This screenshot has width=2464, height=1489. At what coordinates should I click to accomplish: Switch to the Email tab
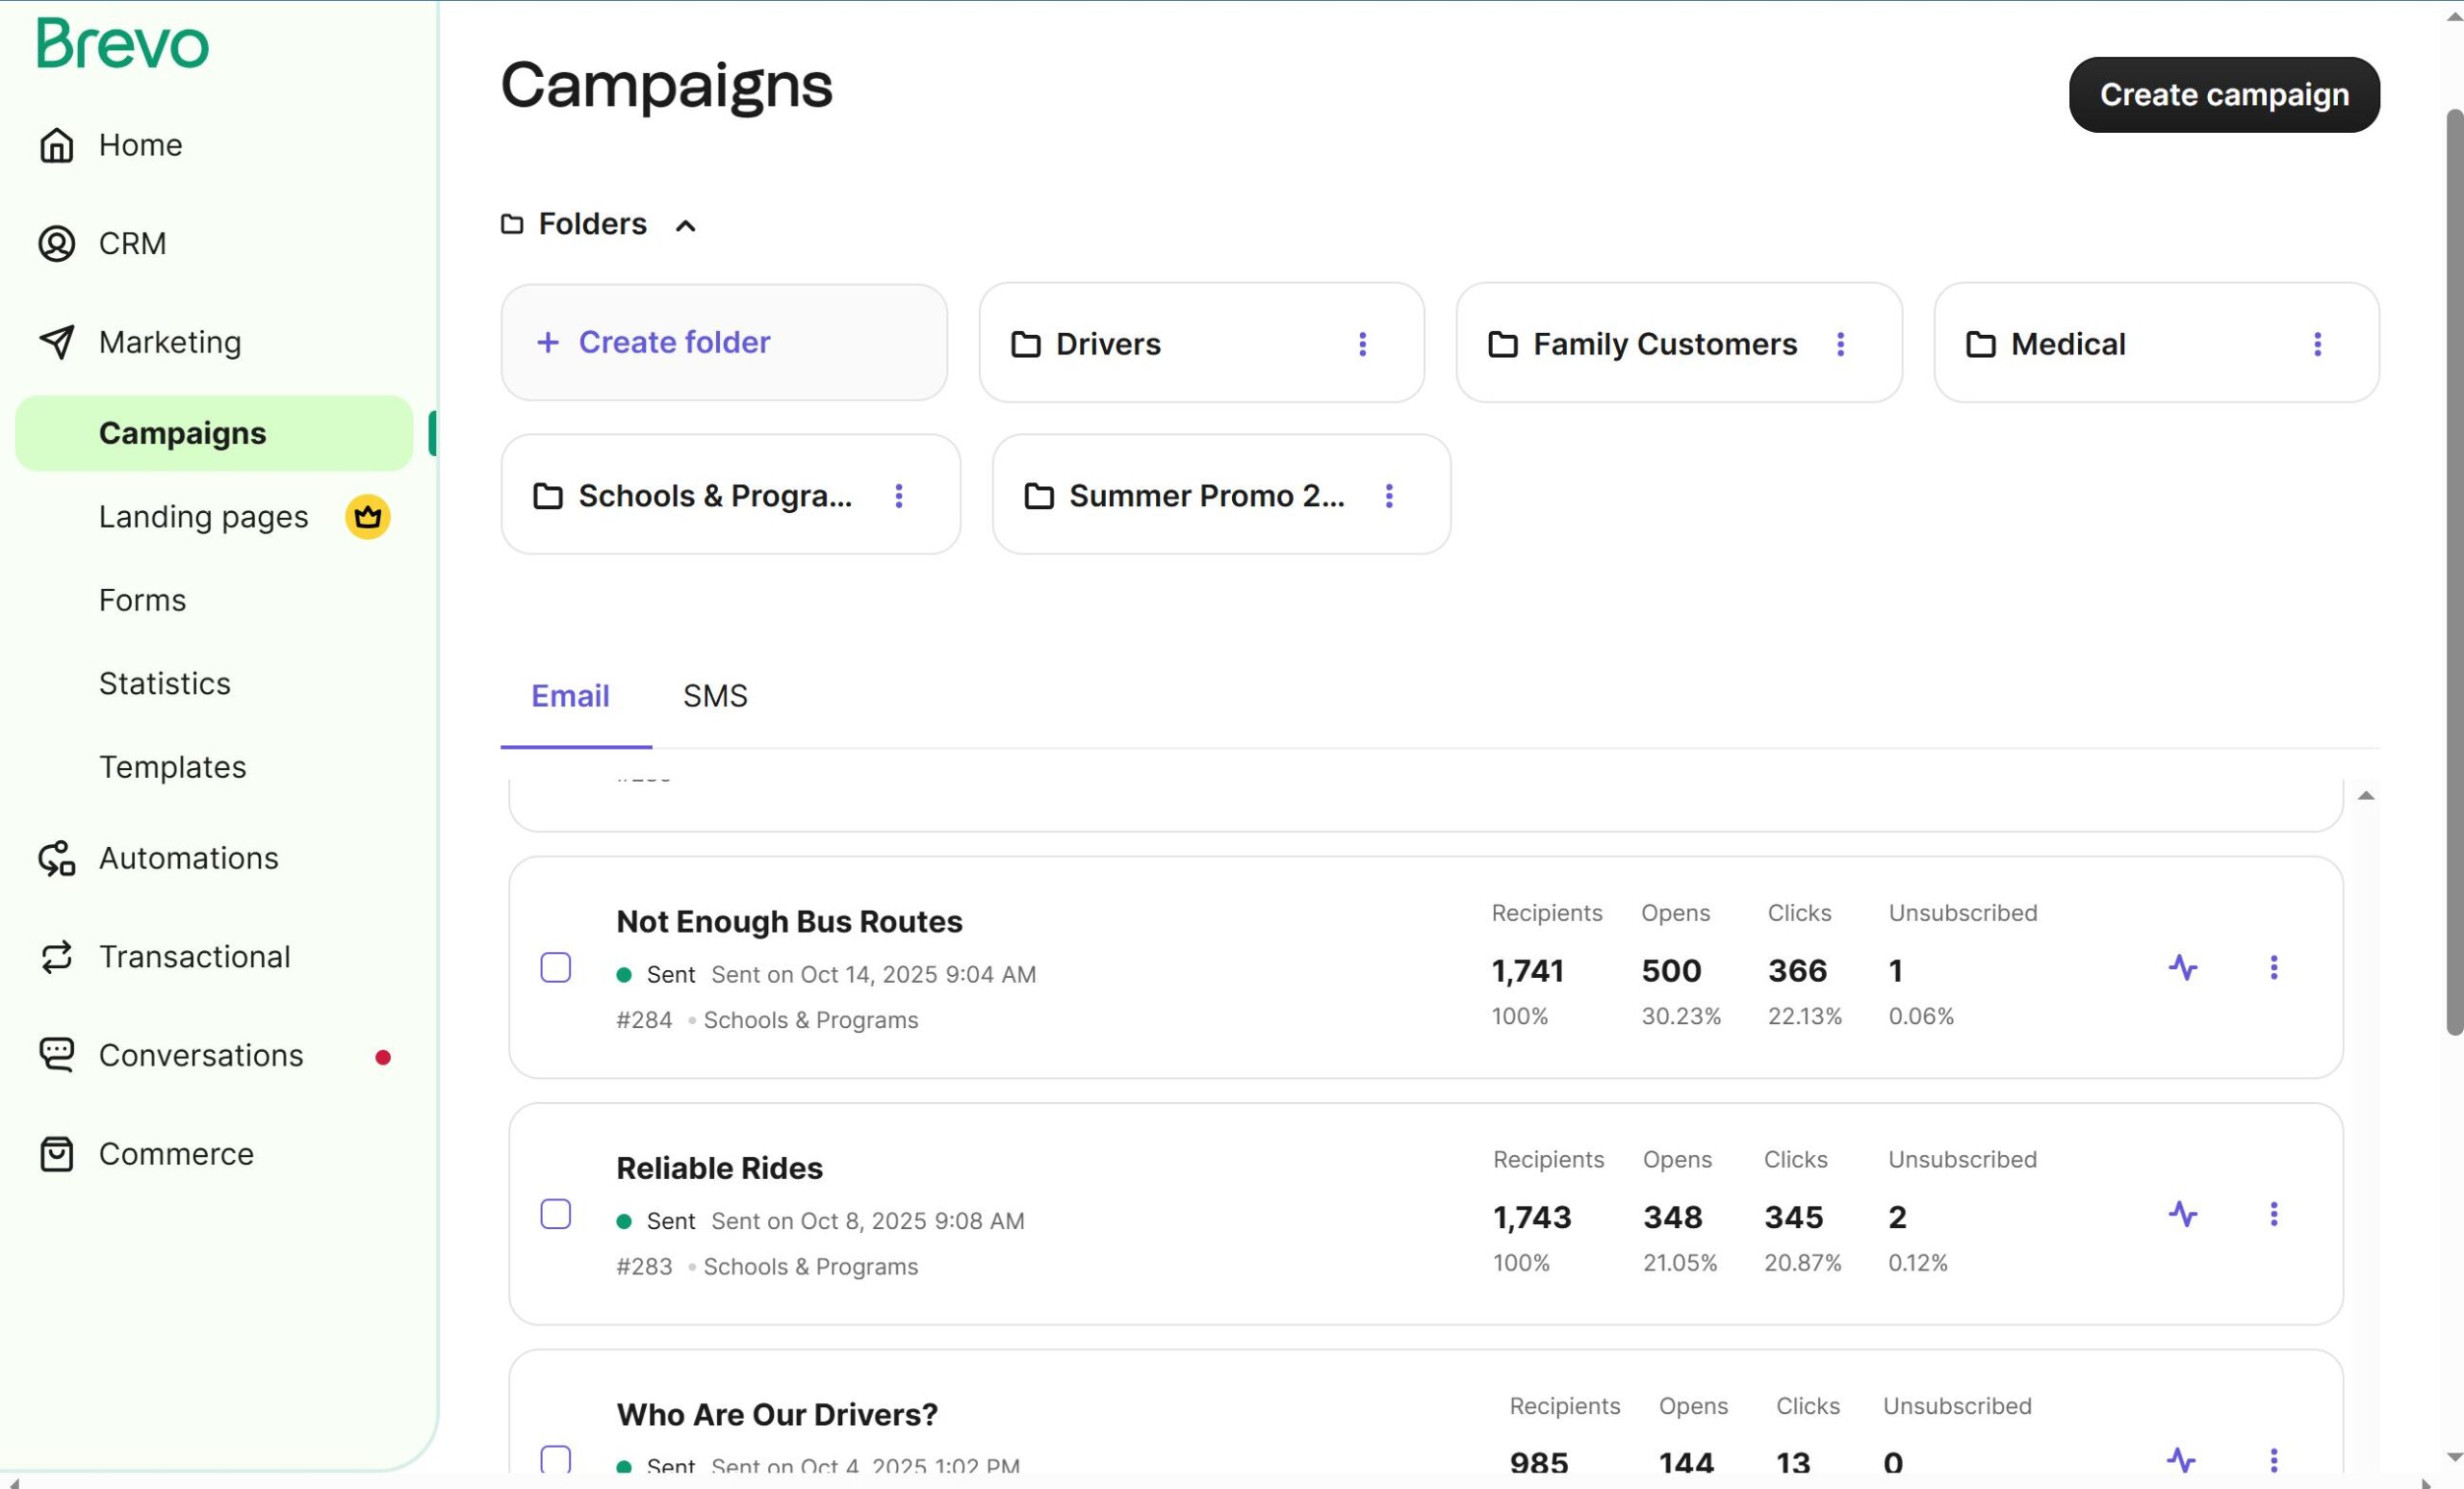click(570, 696)
